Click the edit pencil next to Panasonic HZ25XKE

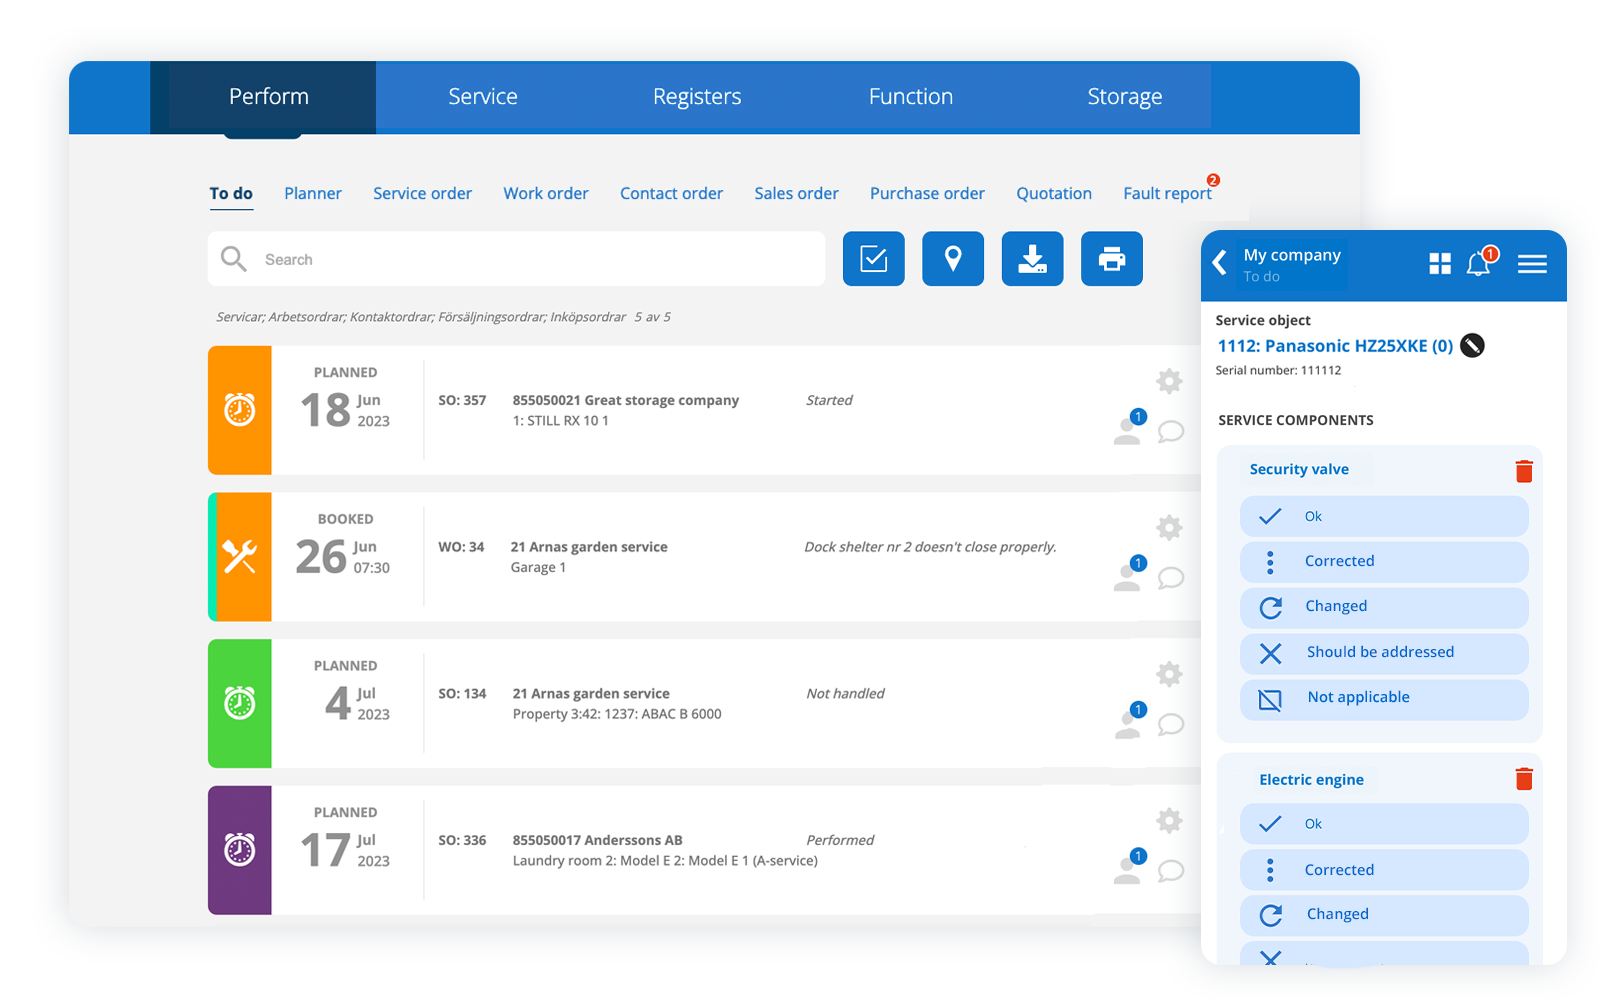pyautogui.click(x=1472, y=346)
